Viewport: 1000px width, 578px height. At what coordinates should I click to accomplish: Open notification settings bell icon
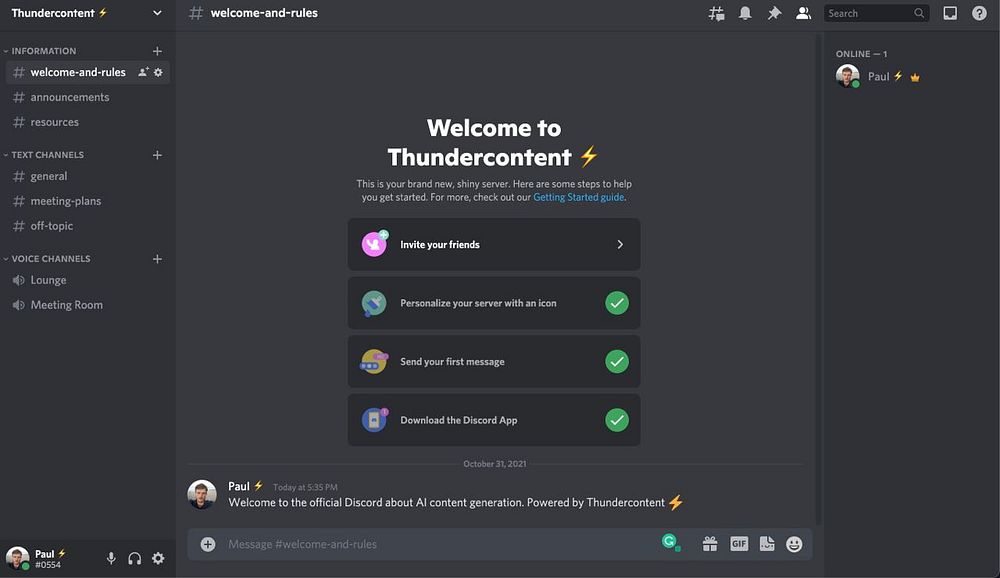pos(745,13)
